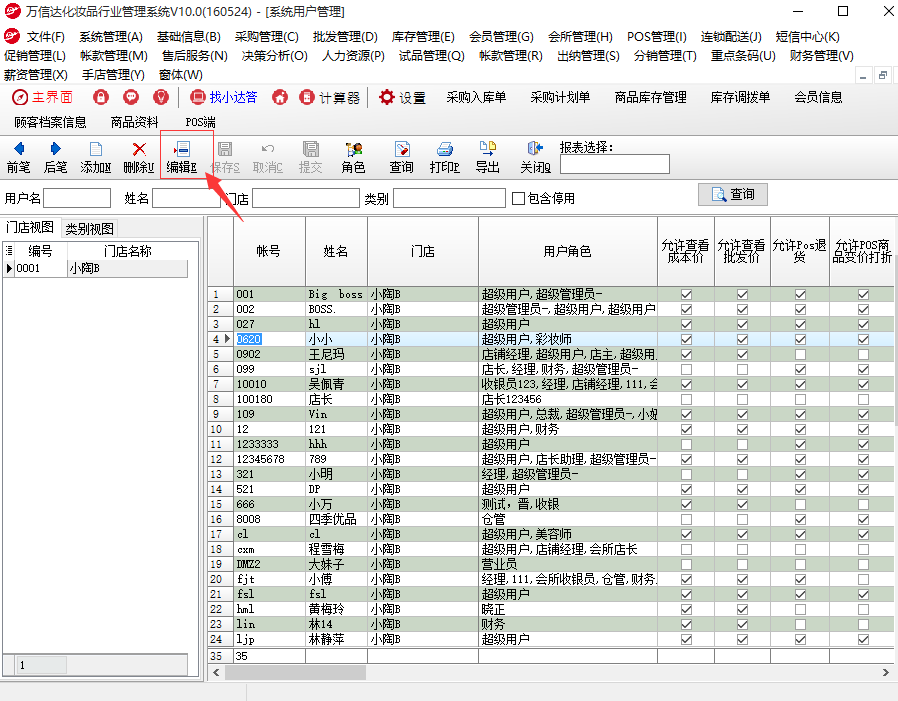The image size is (898, 701).
Task: Toggle 允许Pos退货 for account 0902
Action: point(800,355)
